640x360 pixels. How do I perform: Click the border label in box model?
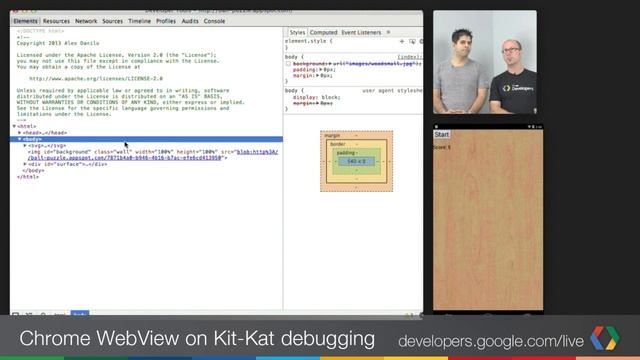tap(338, 144)
